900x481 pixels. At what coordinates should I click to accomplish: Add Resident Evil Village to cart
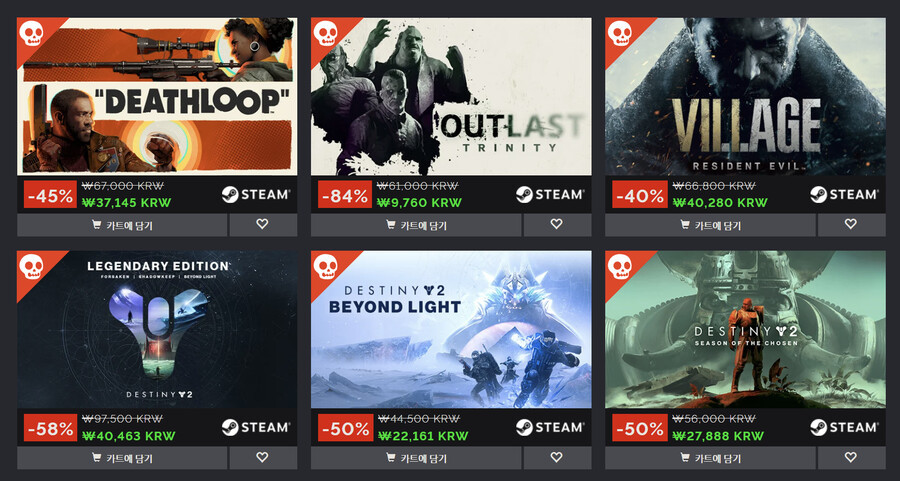coord(711,225)
